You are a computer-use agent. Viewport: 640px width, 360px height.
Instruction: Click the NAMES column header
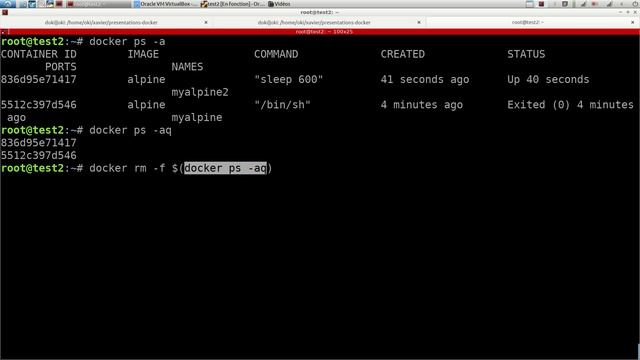pyautogui.click(x=187, y=67)
